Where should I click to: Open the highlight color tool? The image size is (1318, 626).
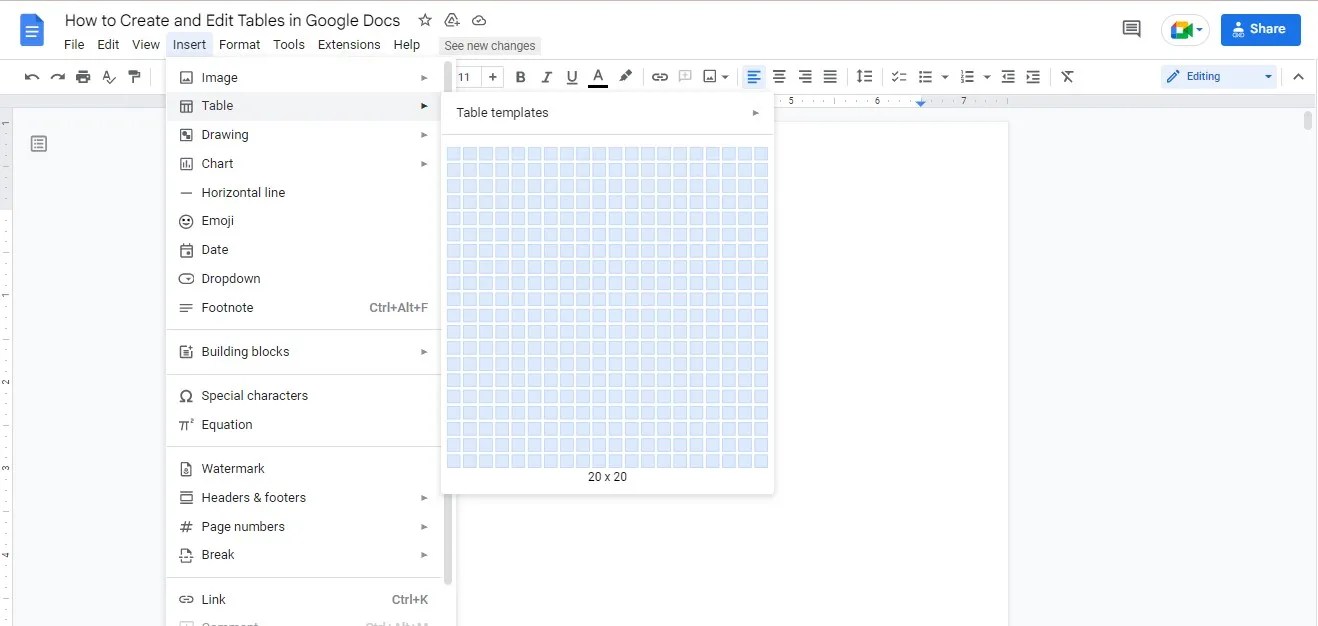point(625,76)
